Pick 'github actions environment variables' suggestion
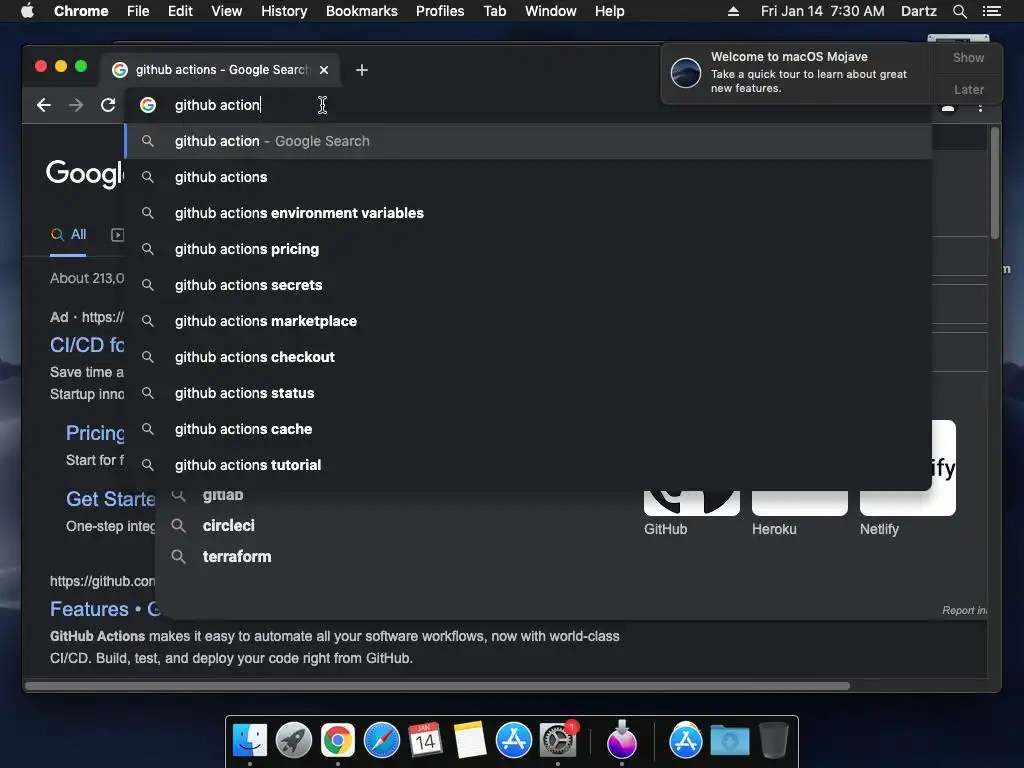The height and width of the screenshot is (768, 1024). (528, 213)
